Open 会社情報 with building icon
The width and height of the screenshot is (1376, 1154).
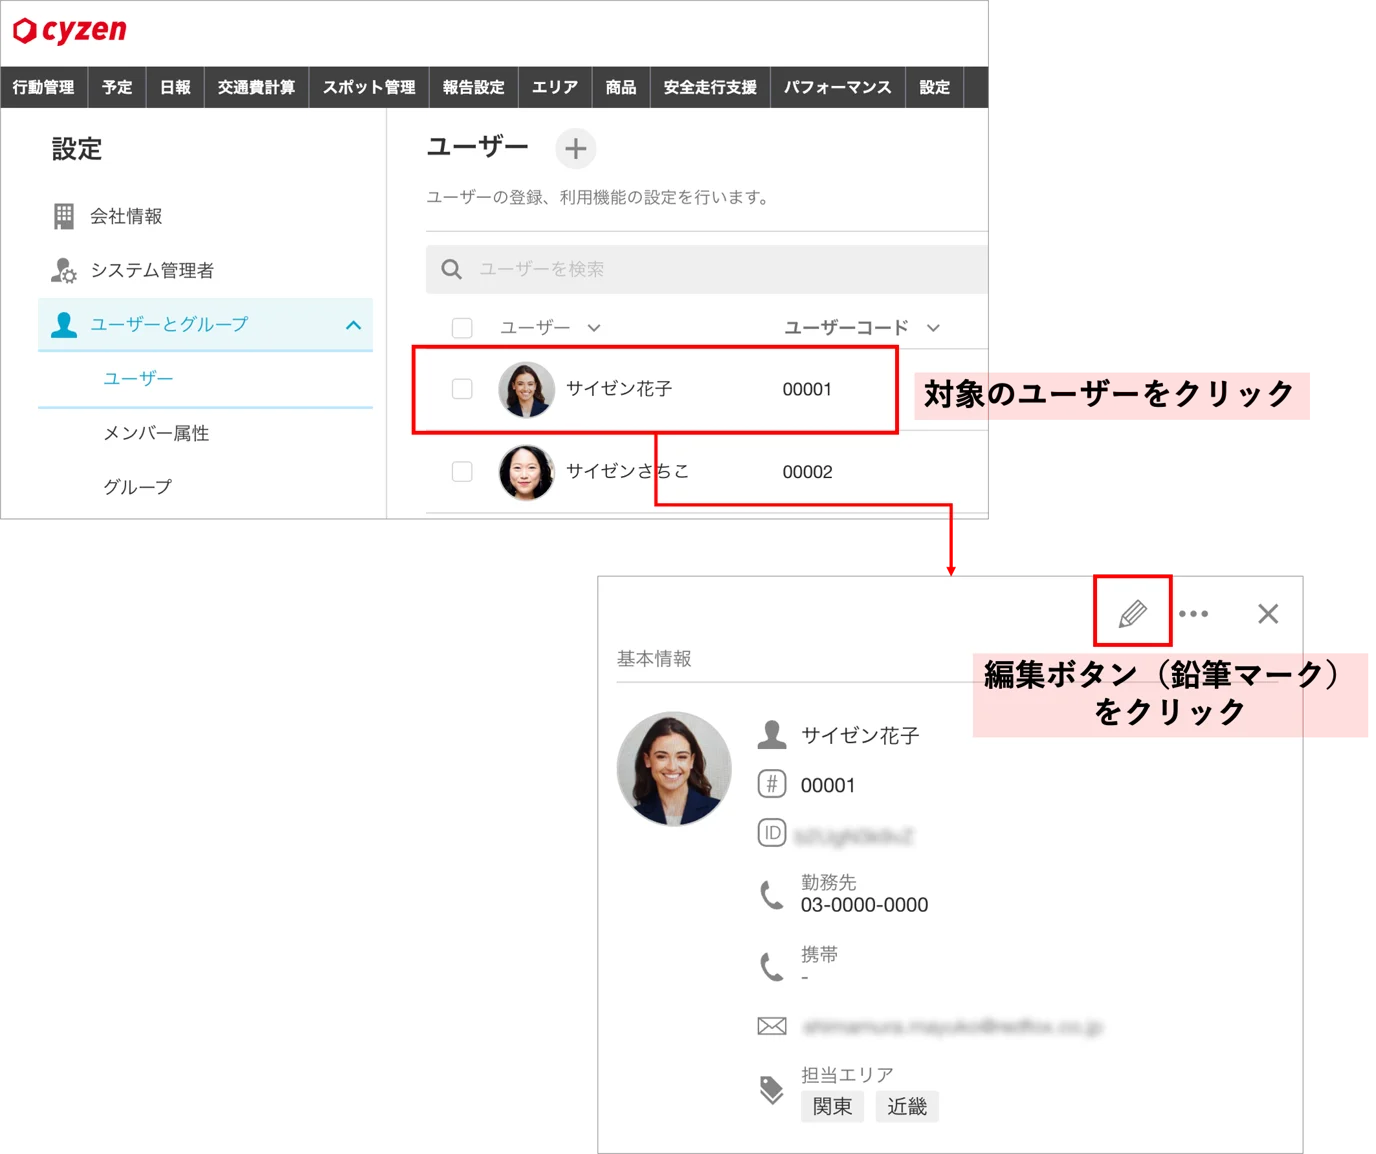[x=107, y=216]
